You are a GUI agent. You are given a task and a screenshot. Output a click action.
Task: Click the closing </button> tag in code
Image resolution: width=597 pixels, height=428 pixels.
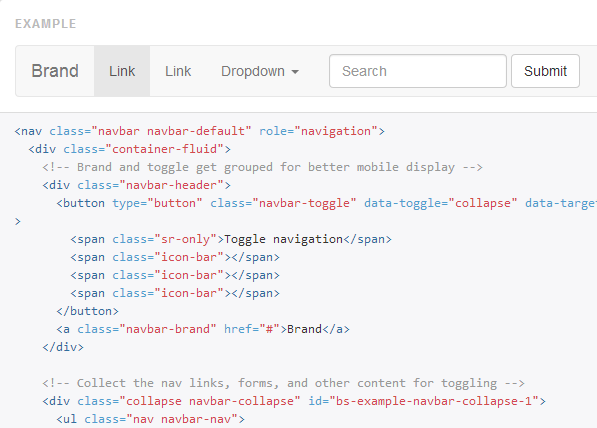click(88, 311)
